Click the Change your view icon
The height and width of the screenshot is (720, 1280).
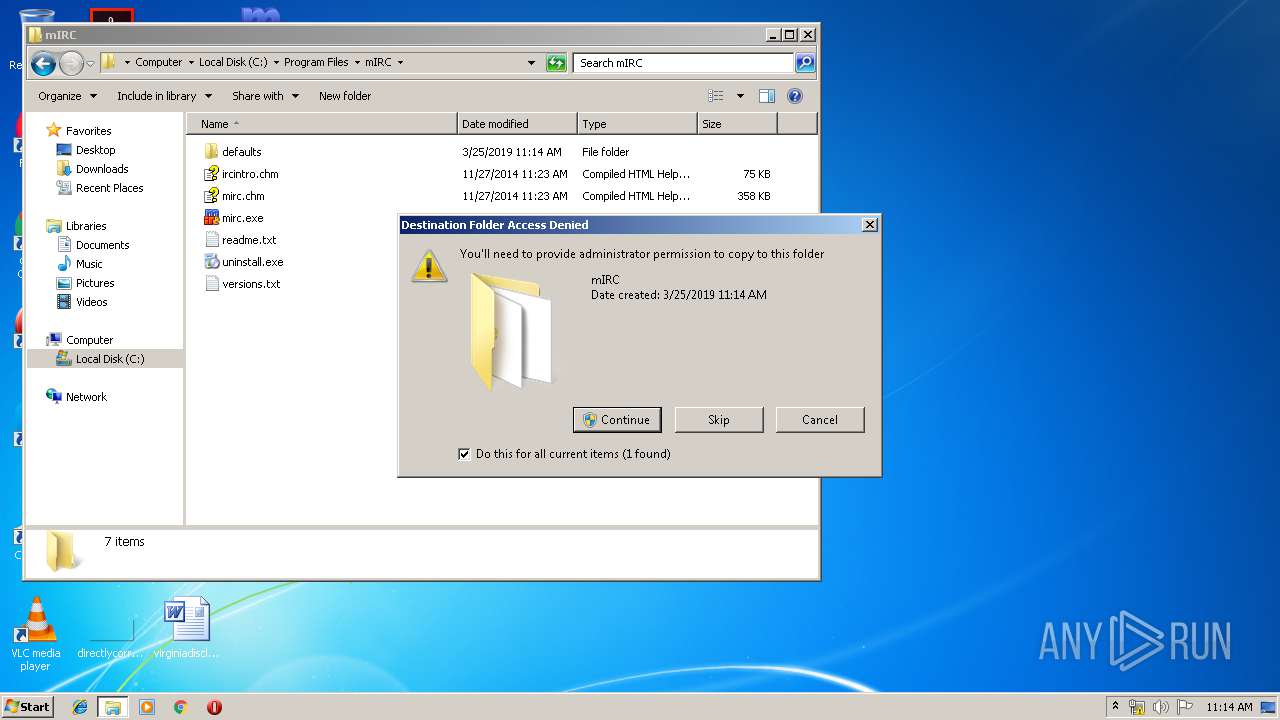[716, 96]
